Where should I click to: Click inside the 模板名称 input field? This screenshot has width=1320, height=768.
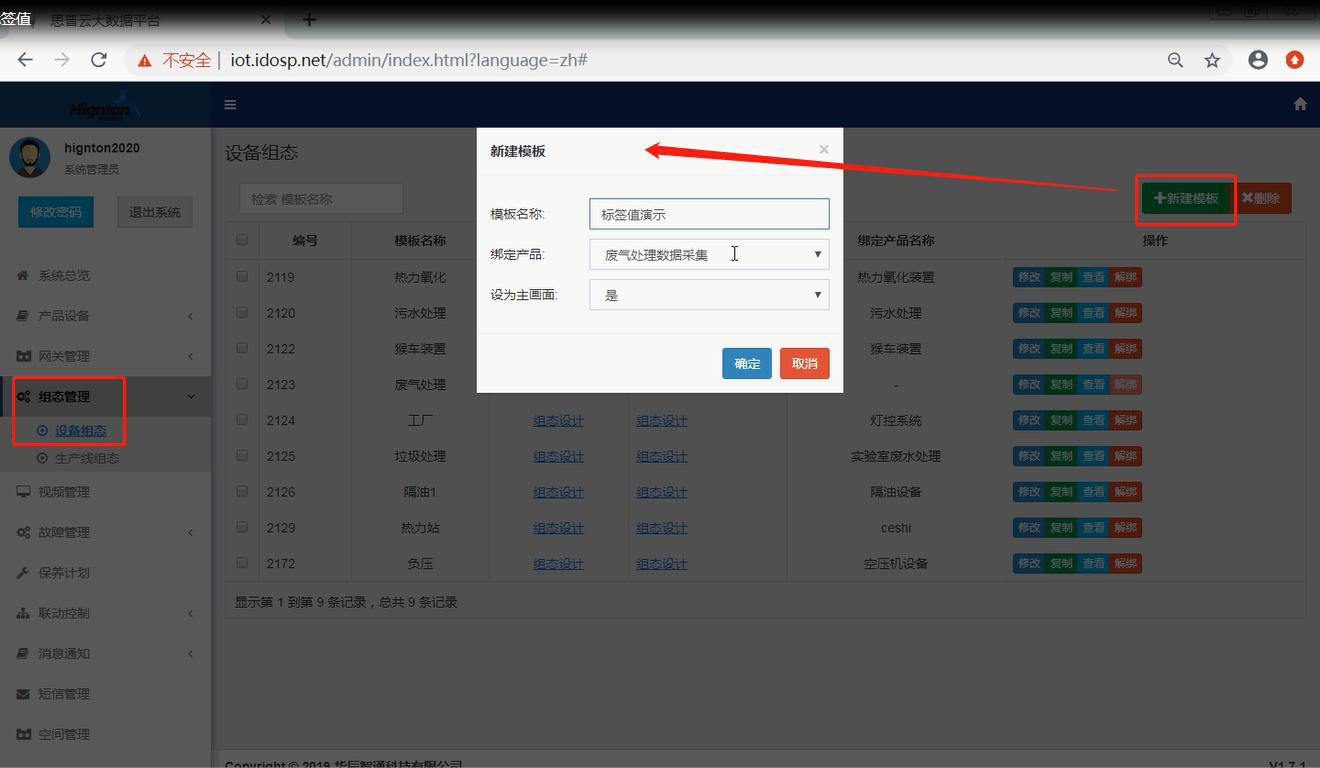(x=709, y=213)
